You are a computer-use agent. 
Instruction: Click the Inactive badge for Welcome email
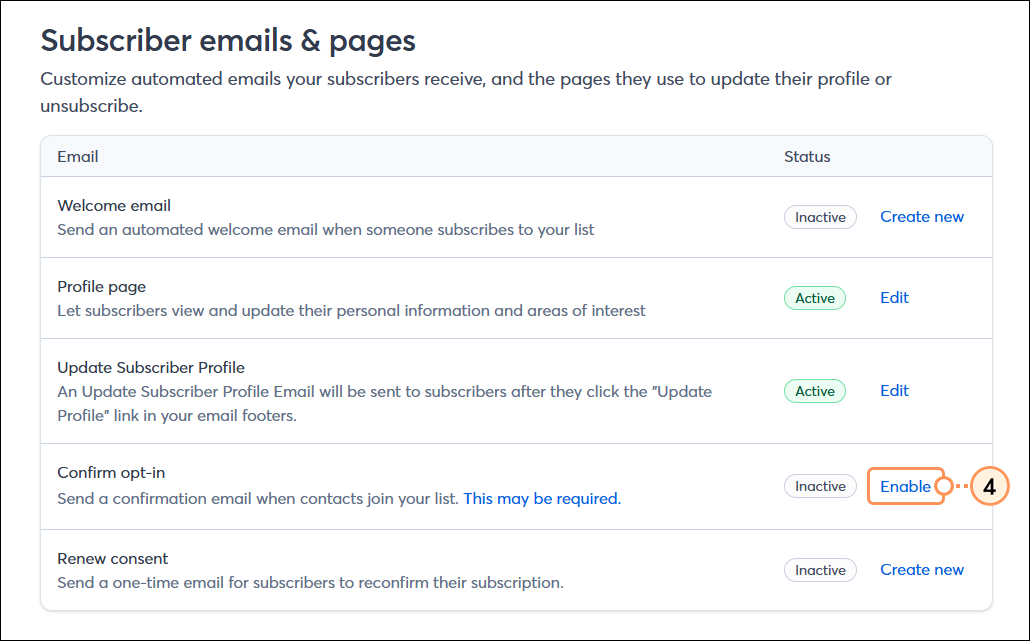820,217
